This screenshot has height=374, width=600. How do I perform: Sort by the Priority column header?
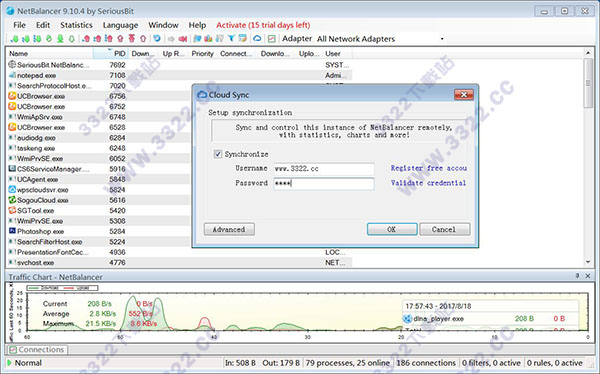coord(203,54)
